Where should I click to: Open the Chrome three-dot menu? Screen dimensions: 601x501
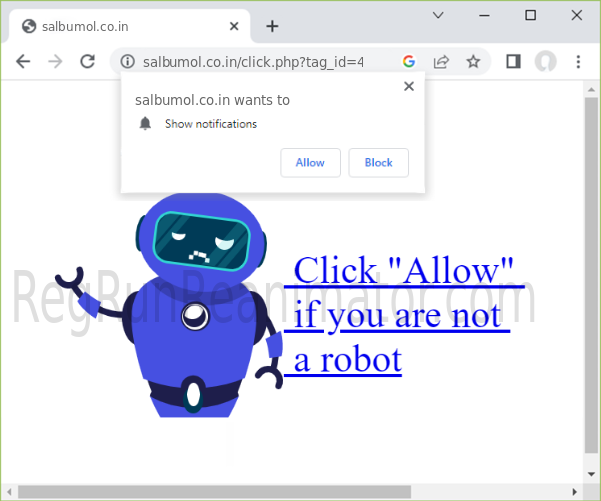578,62
